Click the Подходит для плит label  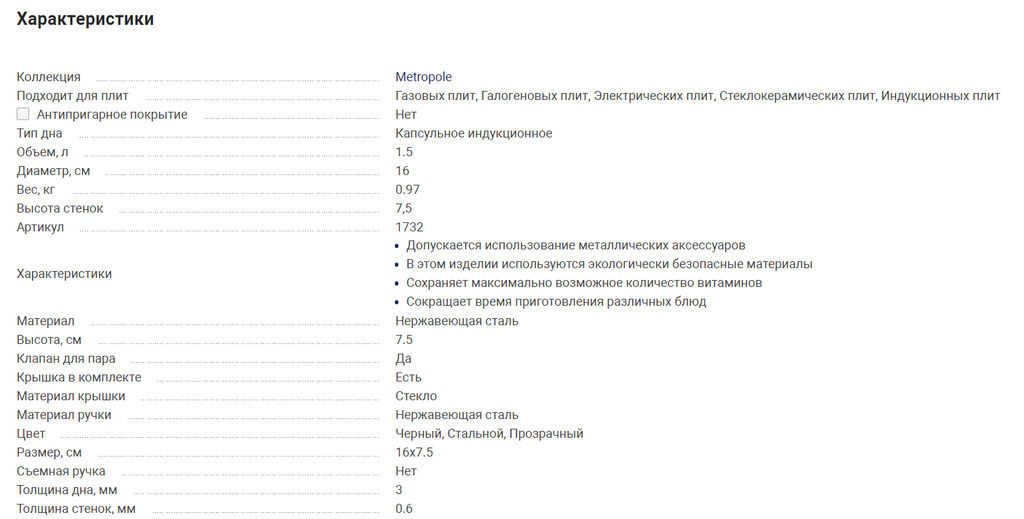73,96
